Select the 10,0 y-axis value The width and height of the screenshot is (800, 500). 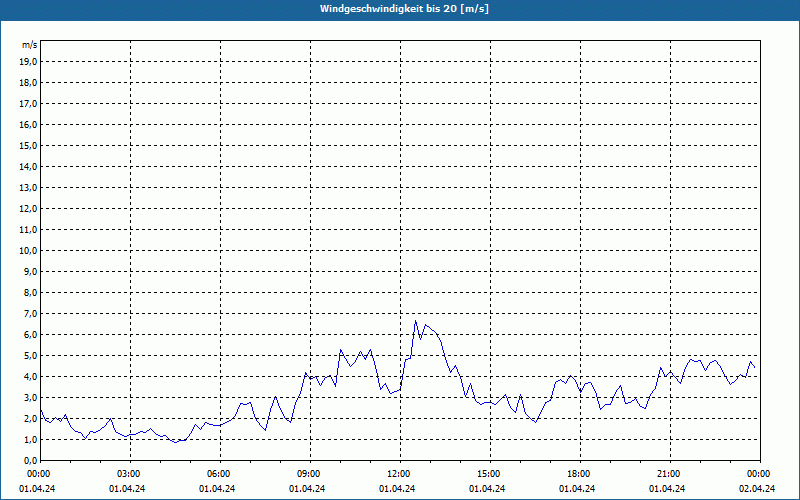(x=28, y=251)
